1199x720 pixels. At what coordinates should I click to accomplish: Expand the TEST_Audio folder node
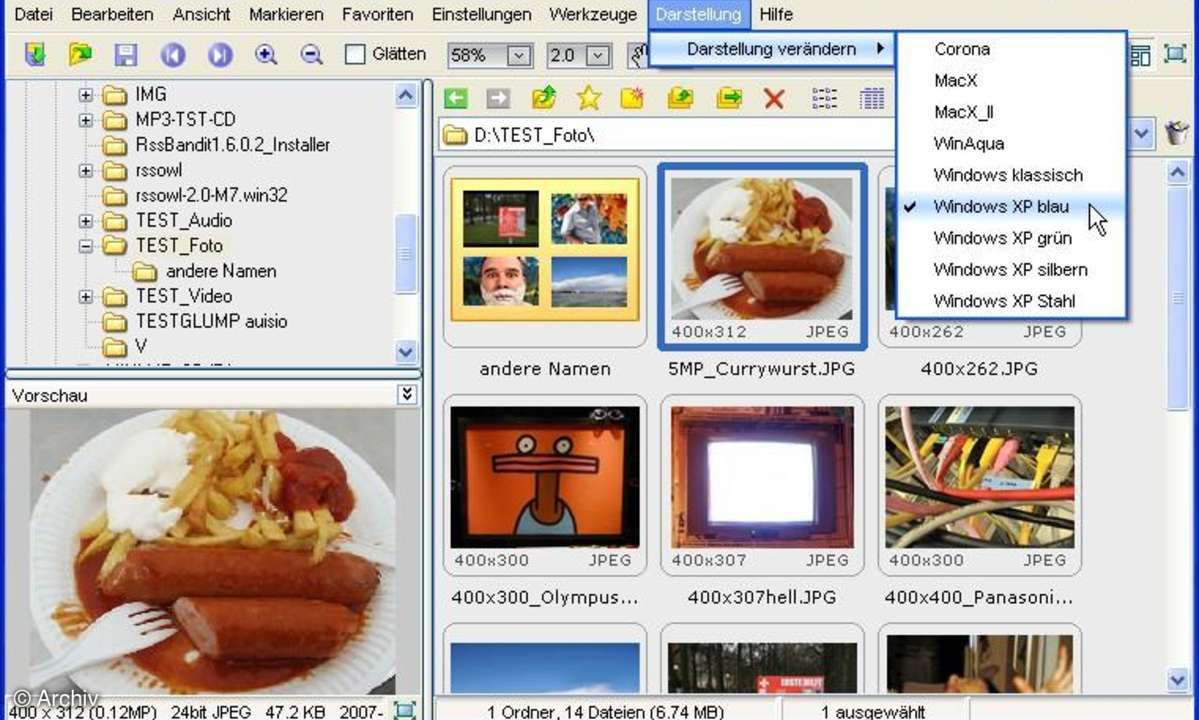pyautogui.click(x=86, y=221)
